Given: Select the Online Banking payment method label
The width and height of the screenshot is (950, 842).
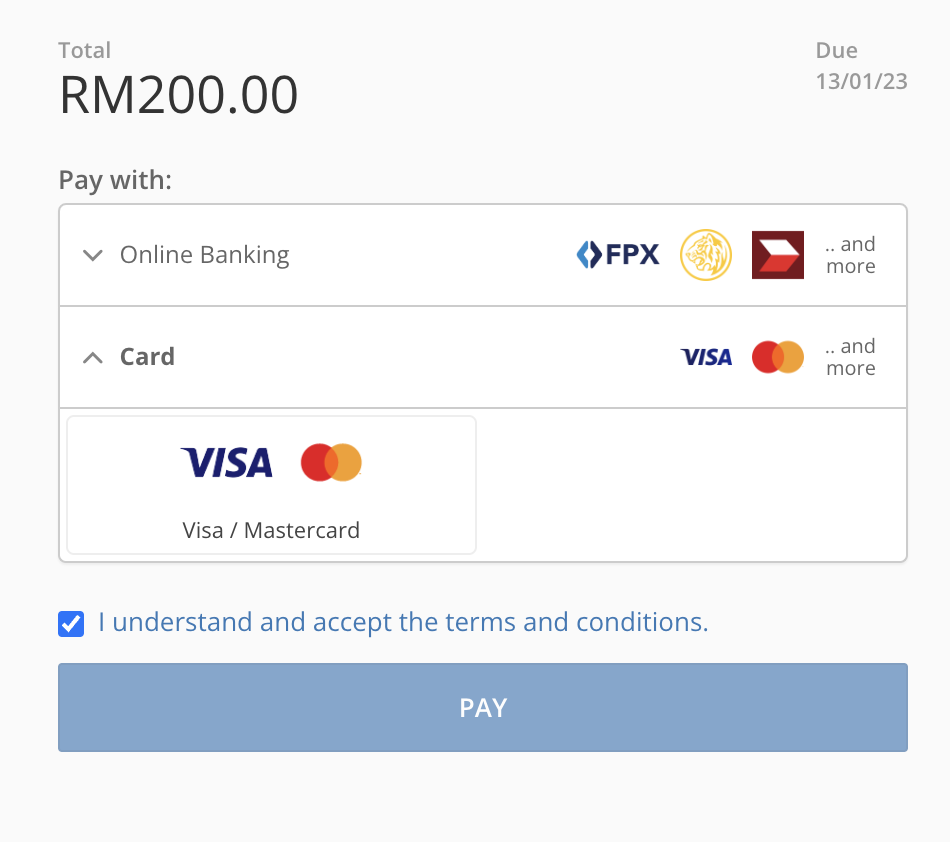Looking at the screenshot, I should tap(204, 255).
